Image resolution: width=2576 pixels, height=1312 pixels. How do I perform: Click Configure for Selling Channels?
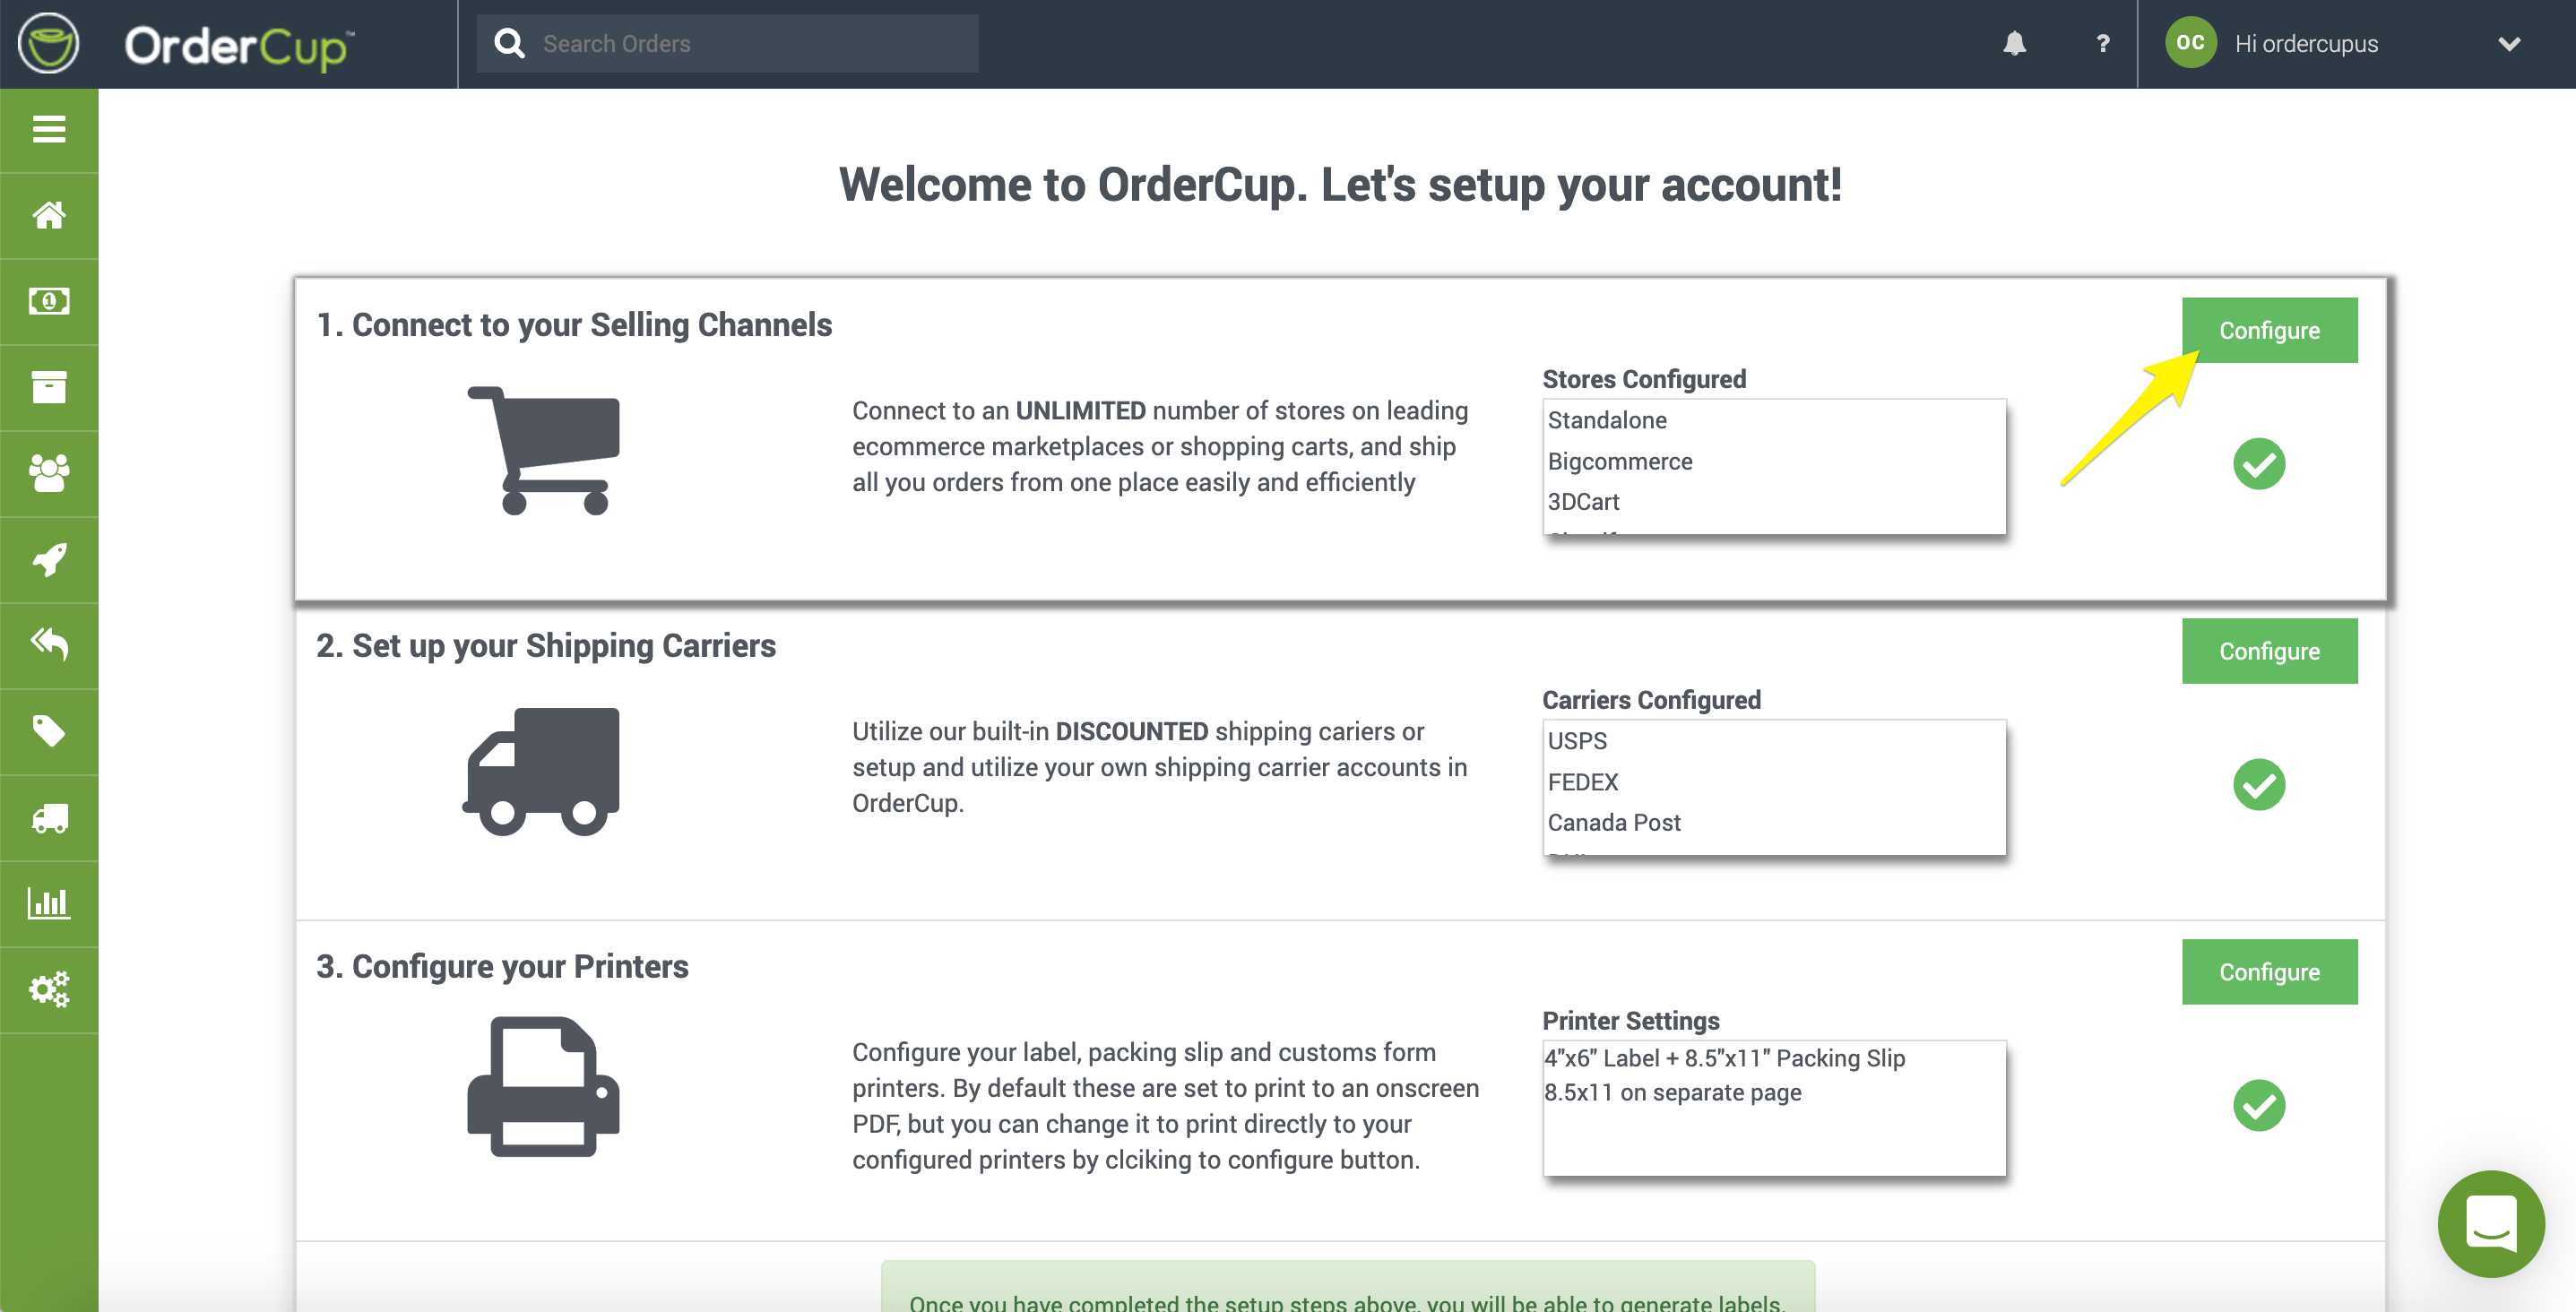2268,330
